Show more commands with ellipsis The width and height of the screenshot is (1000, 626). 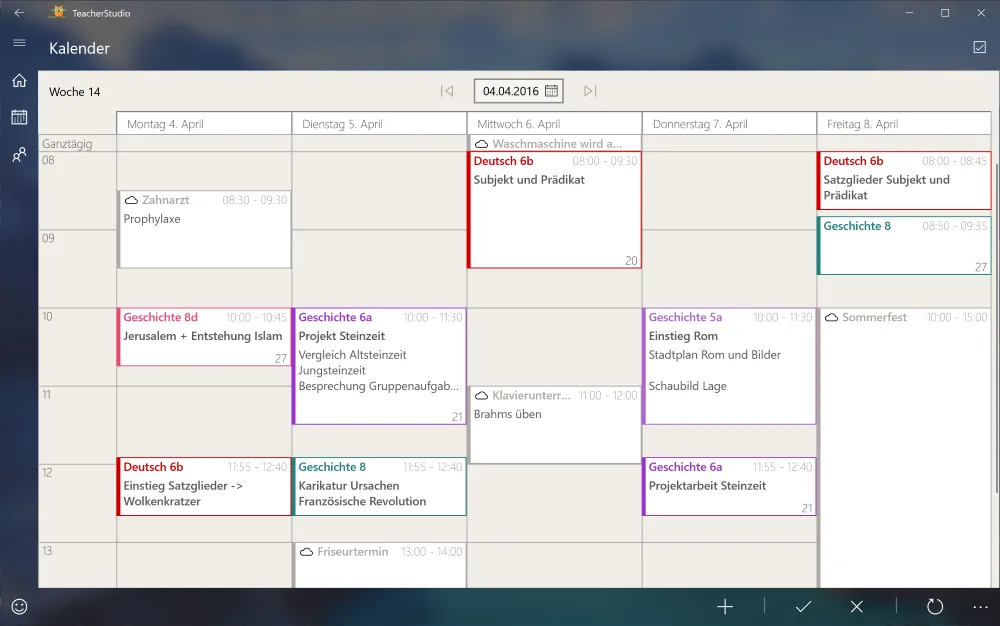pyautogui.click(x=980, y=607)
